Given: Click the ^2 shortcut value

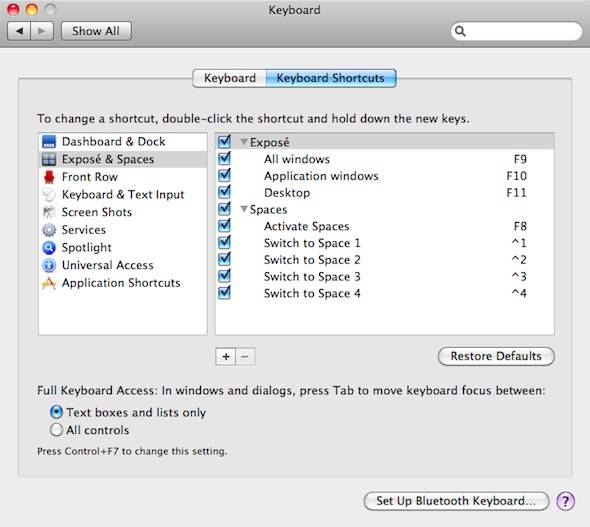Looking at the screenshot, I should point(519,260).
